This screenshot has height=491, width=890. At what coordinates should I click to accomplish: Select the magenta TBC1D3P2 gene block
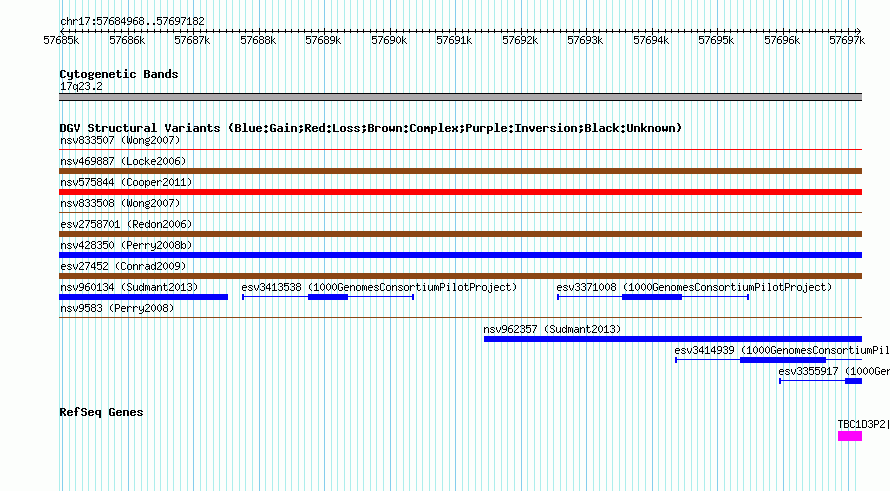click(850, 436)
